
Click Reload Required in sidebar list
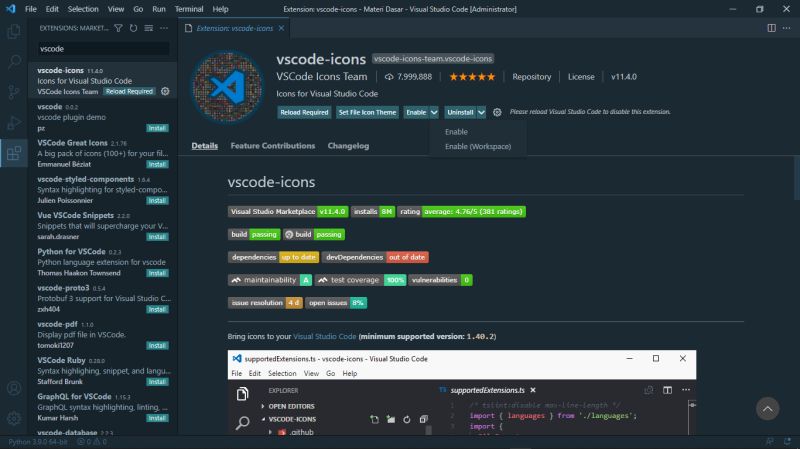pos(129,91)
